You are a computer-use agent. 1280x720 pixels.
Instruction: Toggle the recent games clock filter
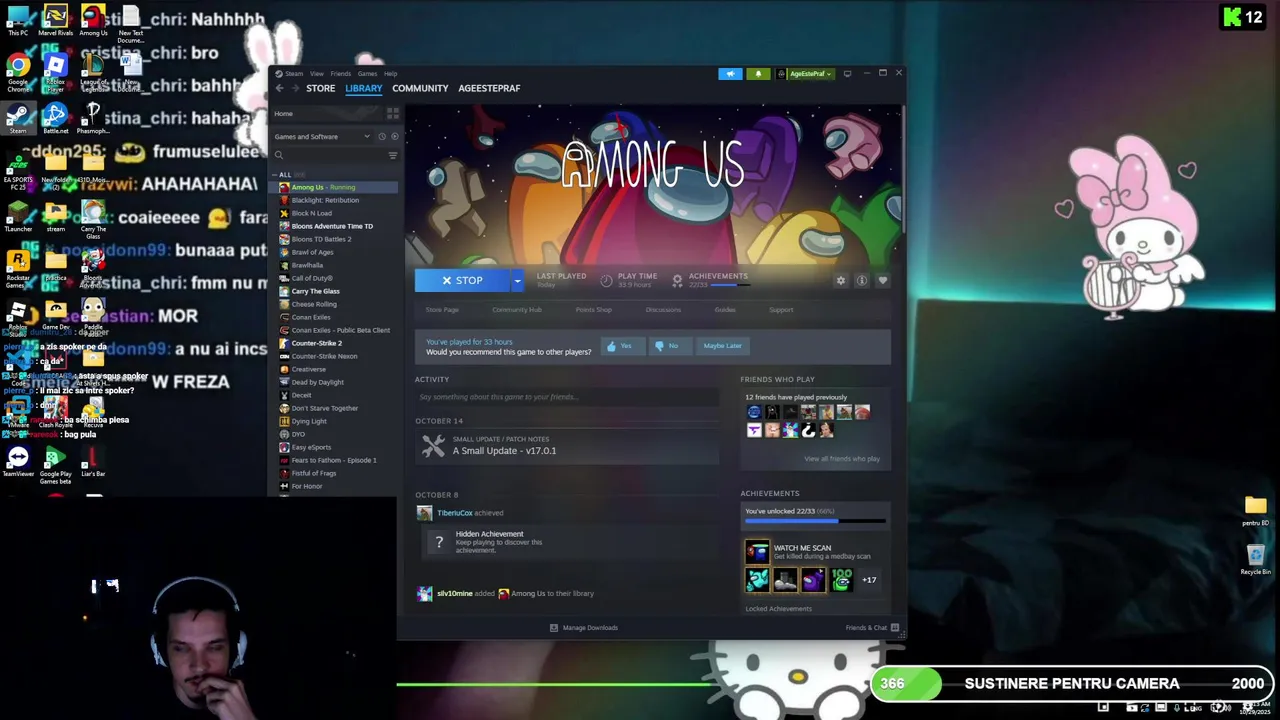coord(381,136)
